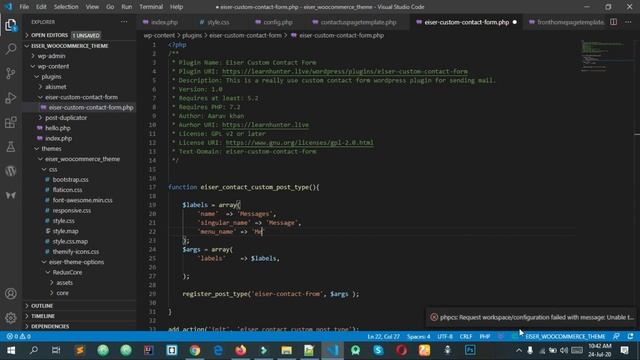Click wp-content in the breadcrumb path

[x=159, y=35]
